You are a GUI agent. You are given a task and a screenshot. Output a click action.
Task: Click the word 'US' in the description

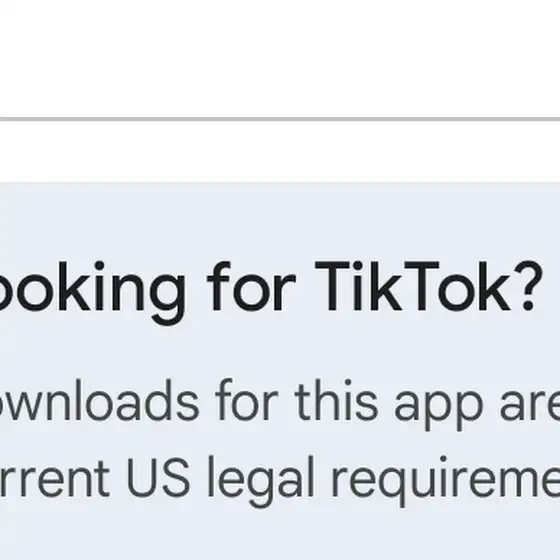pyautogui.click(x=158, y=477)
